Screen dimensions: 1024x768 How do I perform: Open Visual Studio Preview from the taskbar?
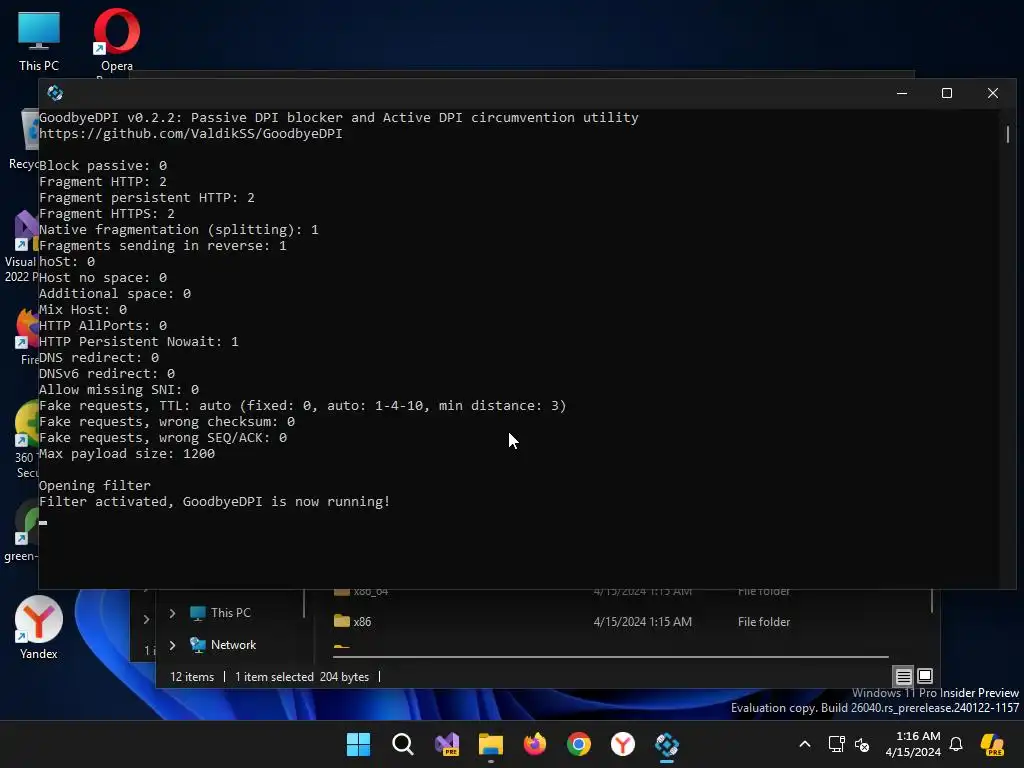(447, 744)
